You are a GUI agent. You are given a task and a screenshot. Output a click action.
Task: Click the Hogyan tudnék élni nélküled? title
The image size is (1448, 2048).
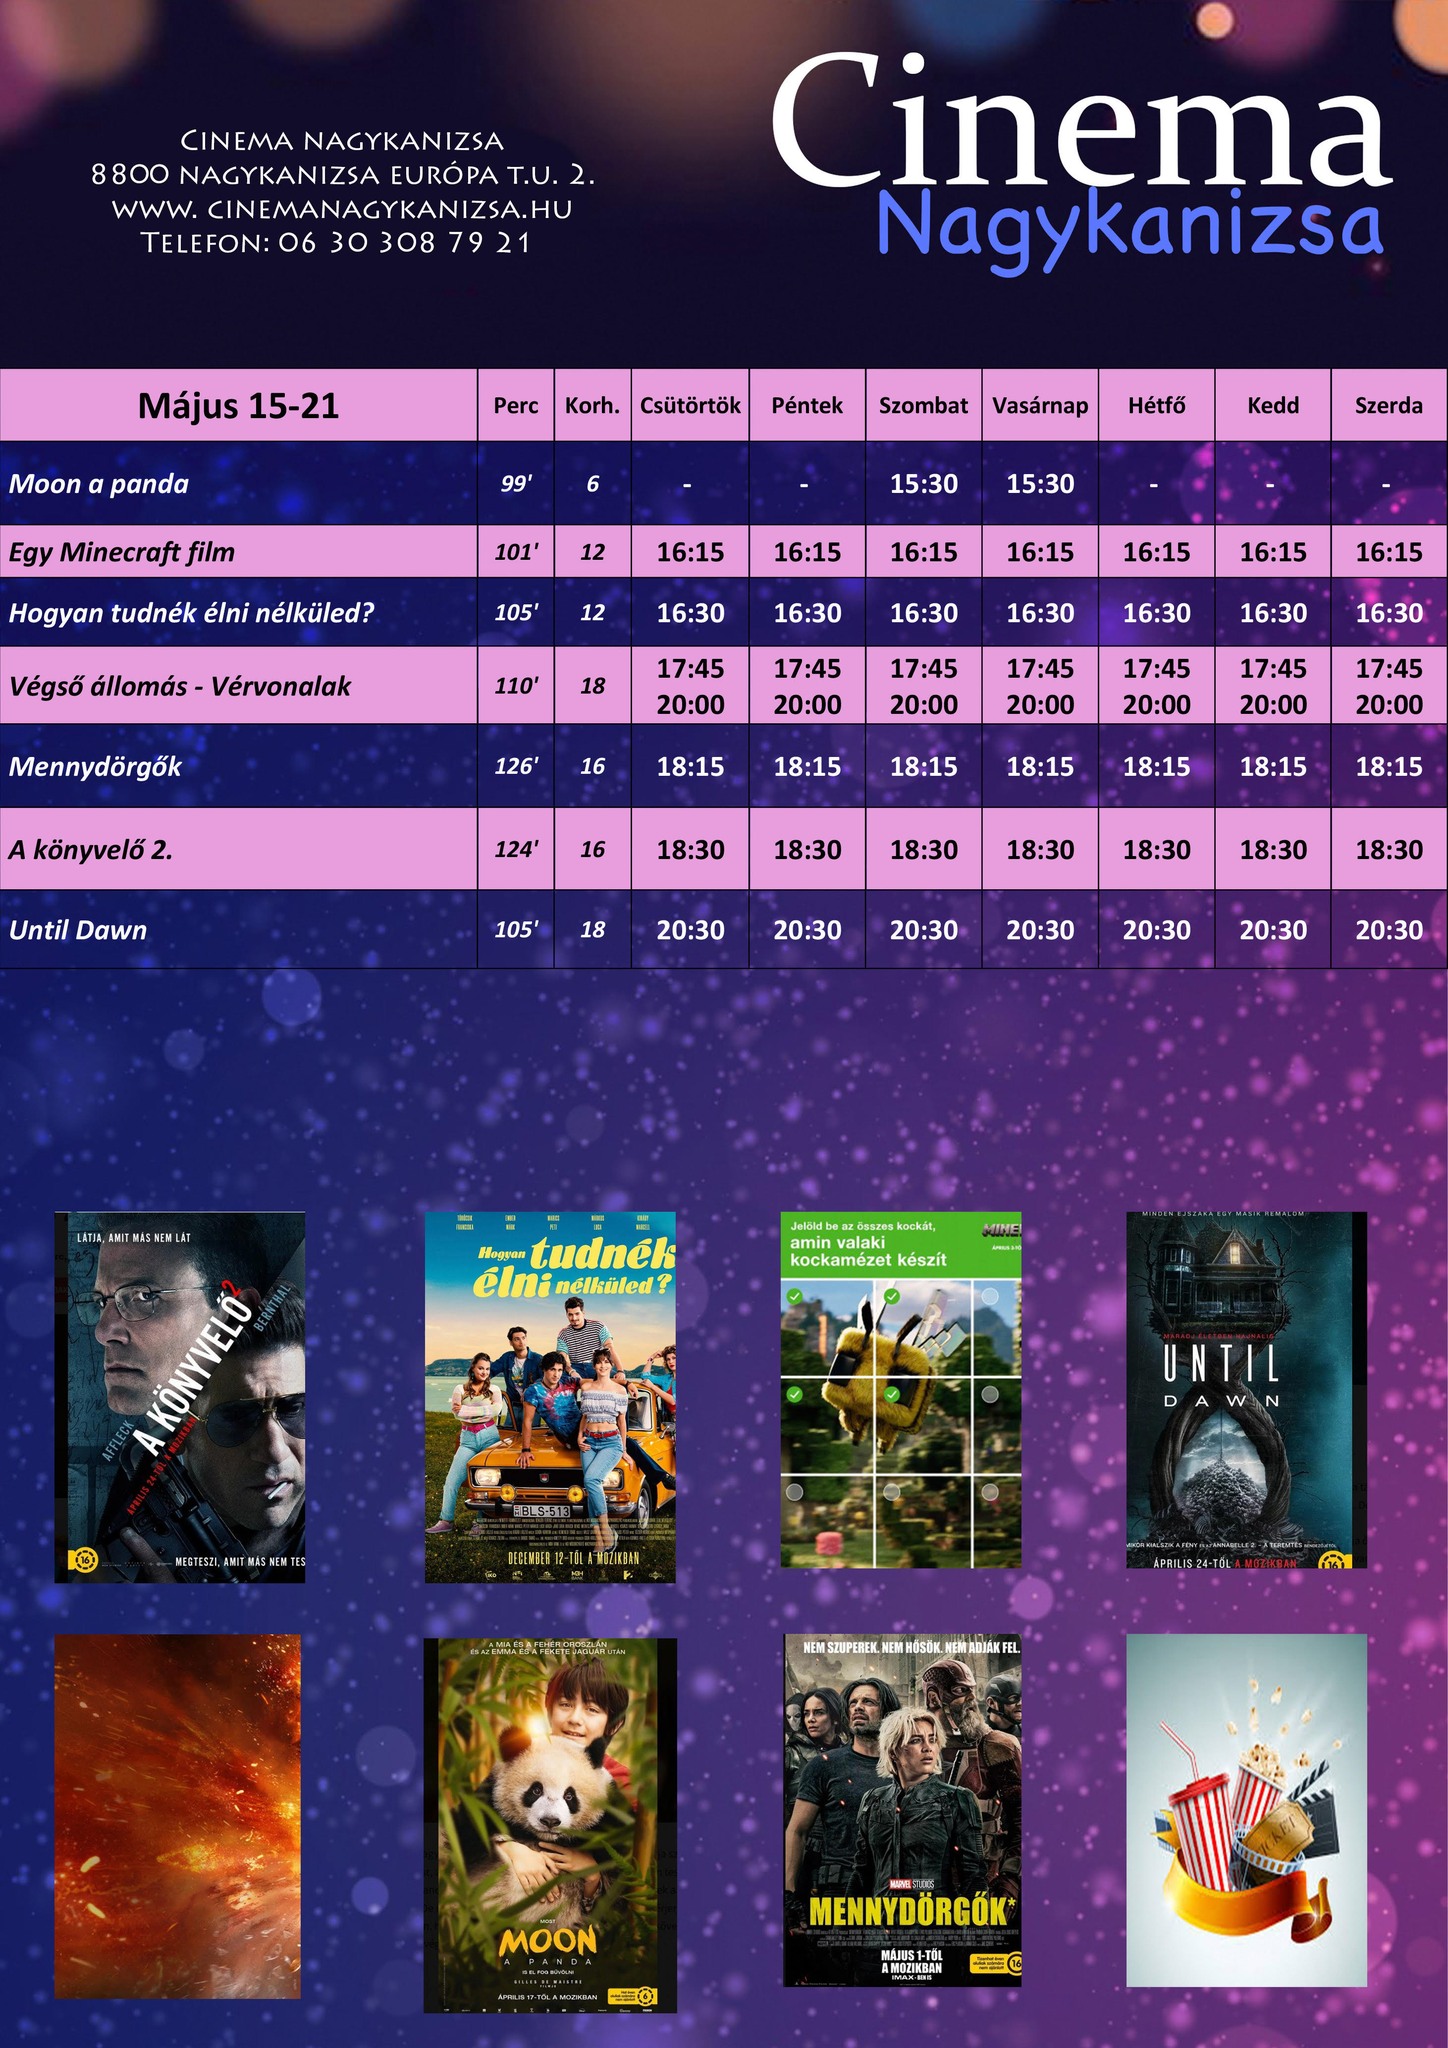[191, 613]
